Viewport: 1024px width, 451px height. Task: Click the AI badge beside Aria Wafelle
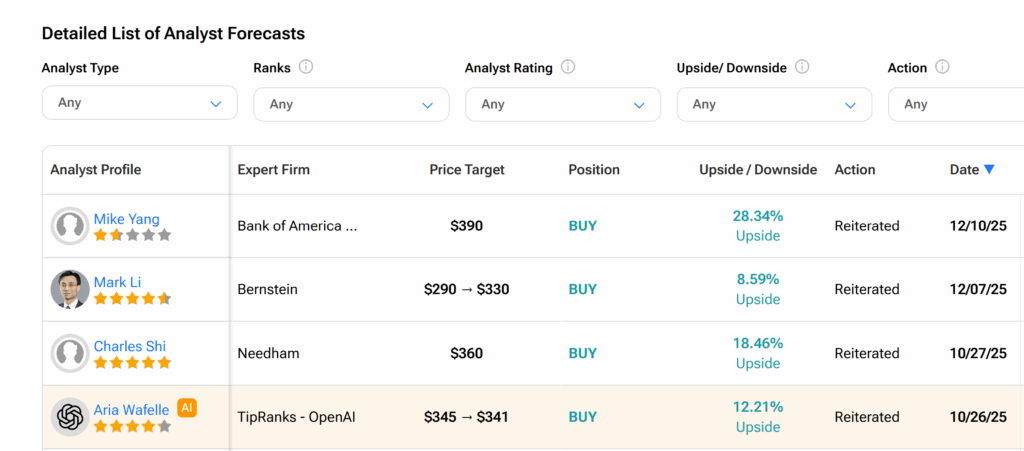tap(186, 408)
